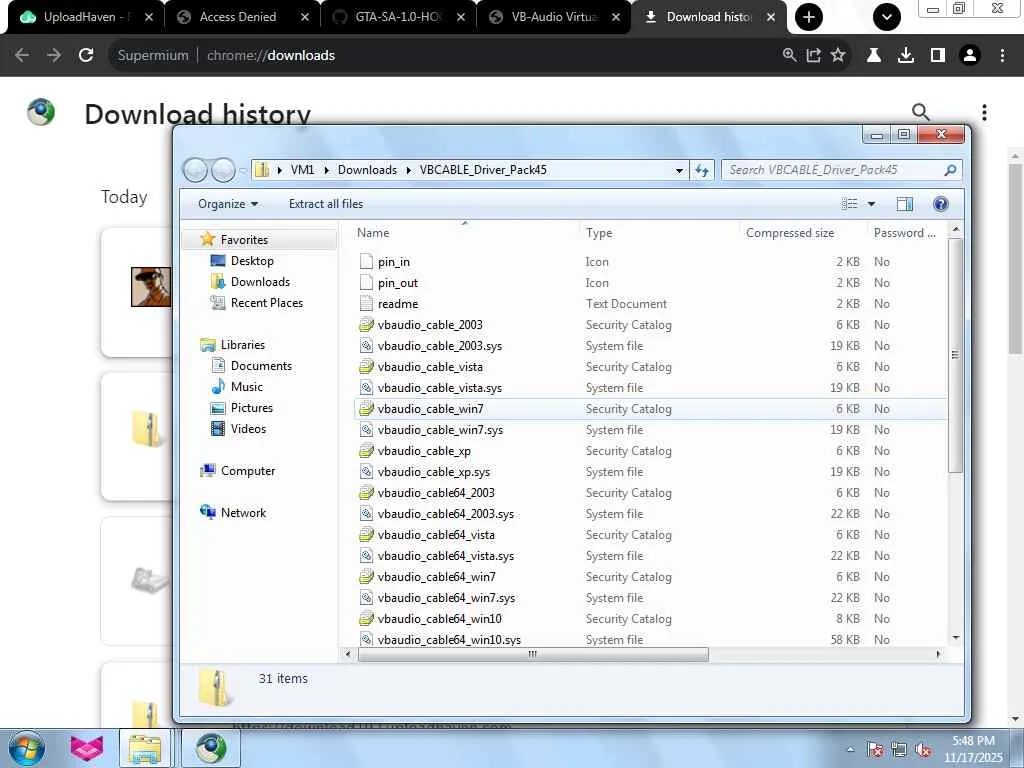Open the view options dropdown arrow

click(x=871, y=204)
